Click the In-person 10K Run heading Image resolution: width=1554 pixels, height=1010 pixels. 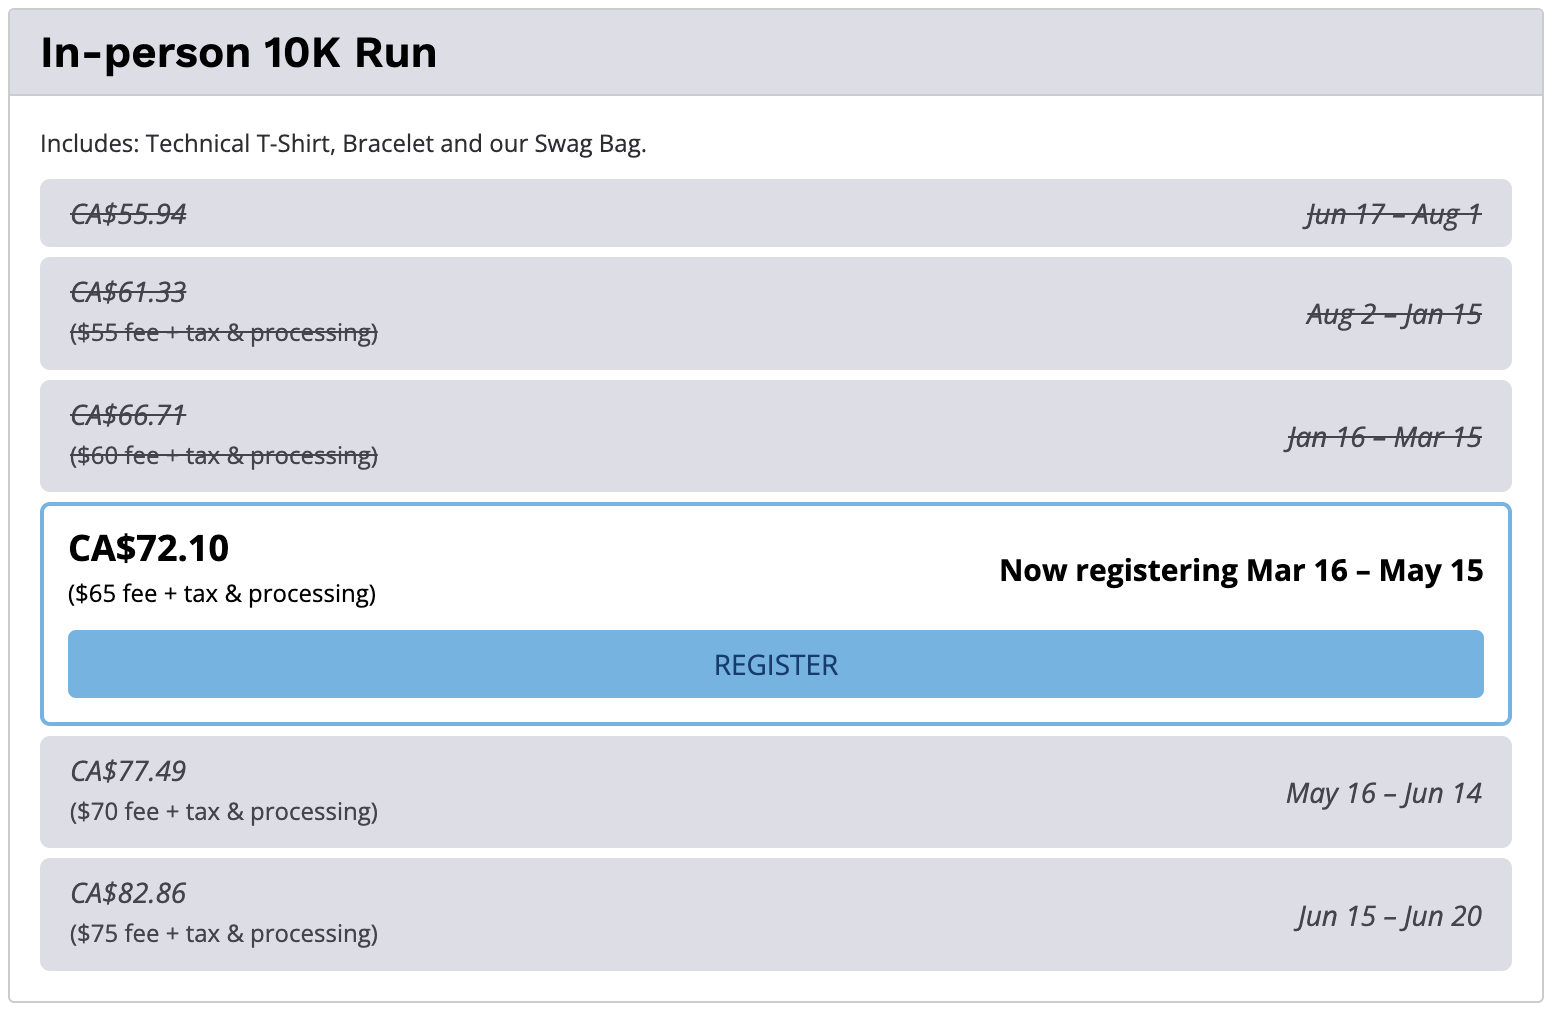pos(238,53)
